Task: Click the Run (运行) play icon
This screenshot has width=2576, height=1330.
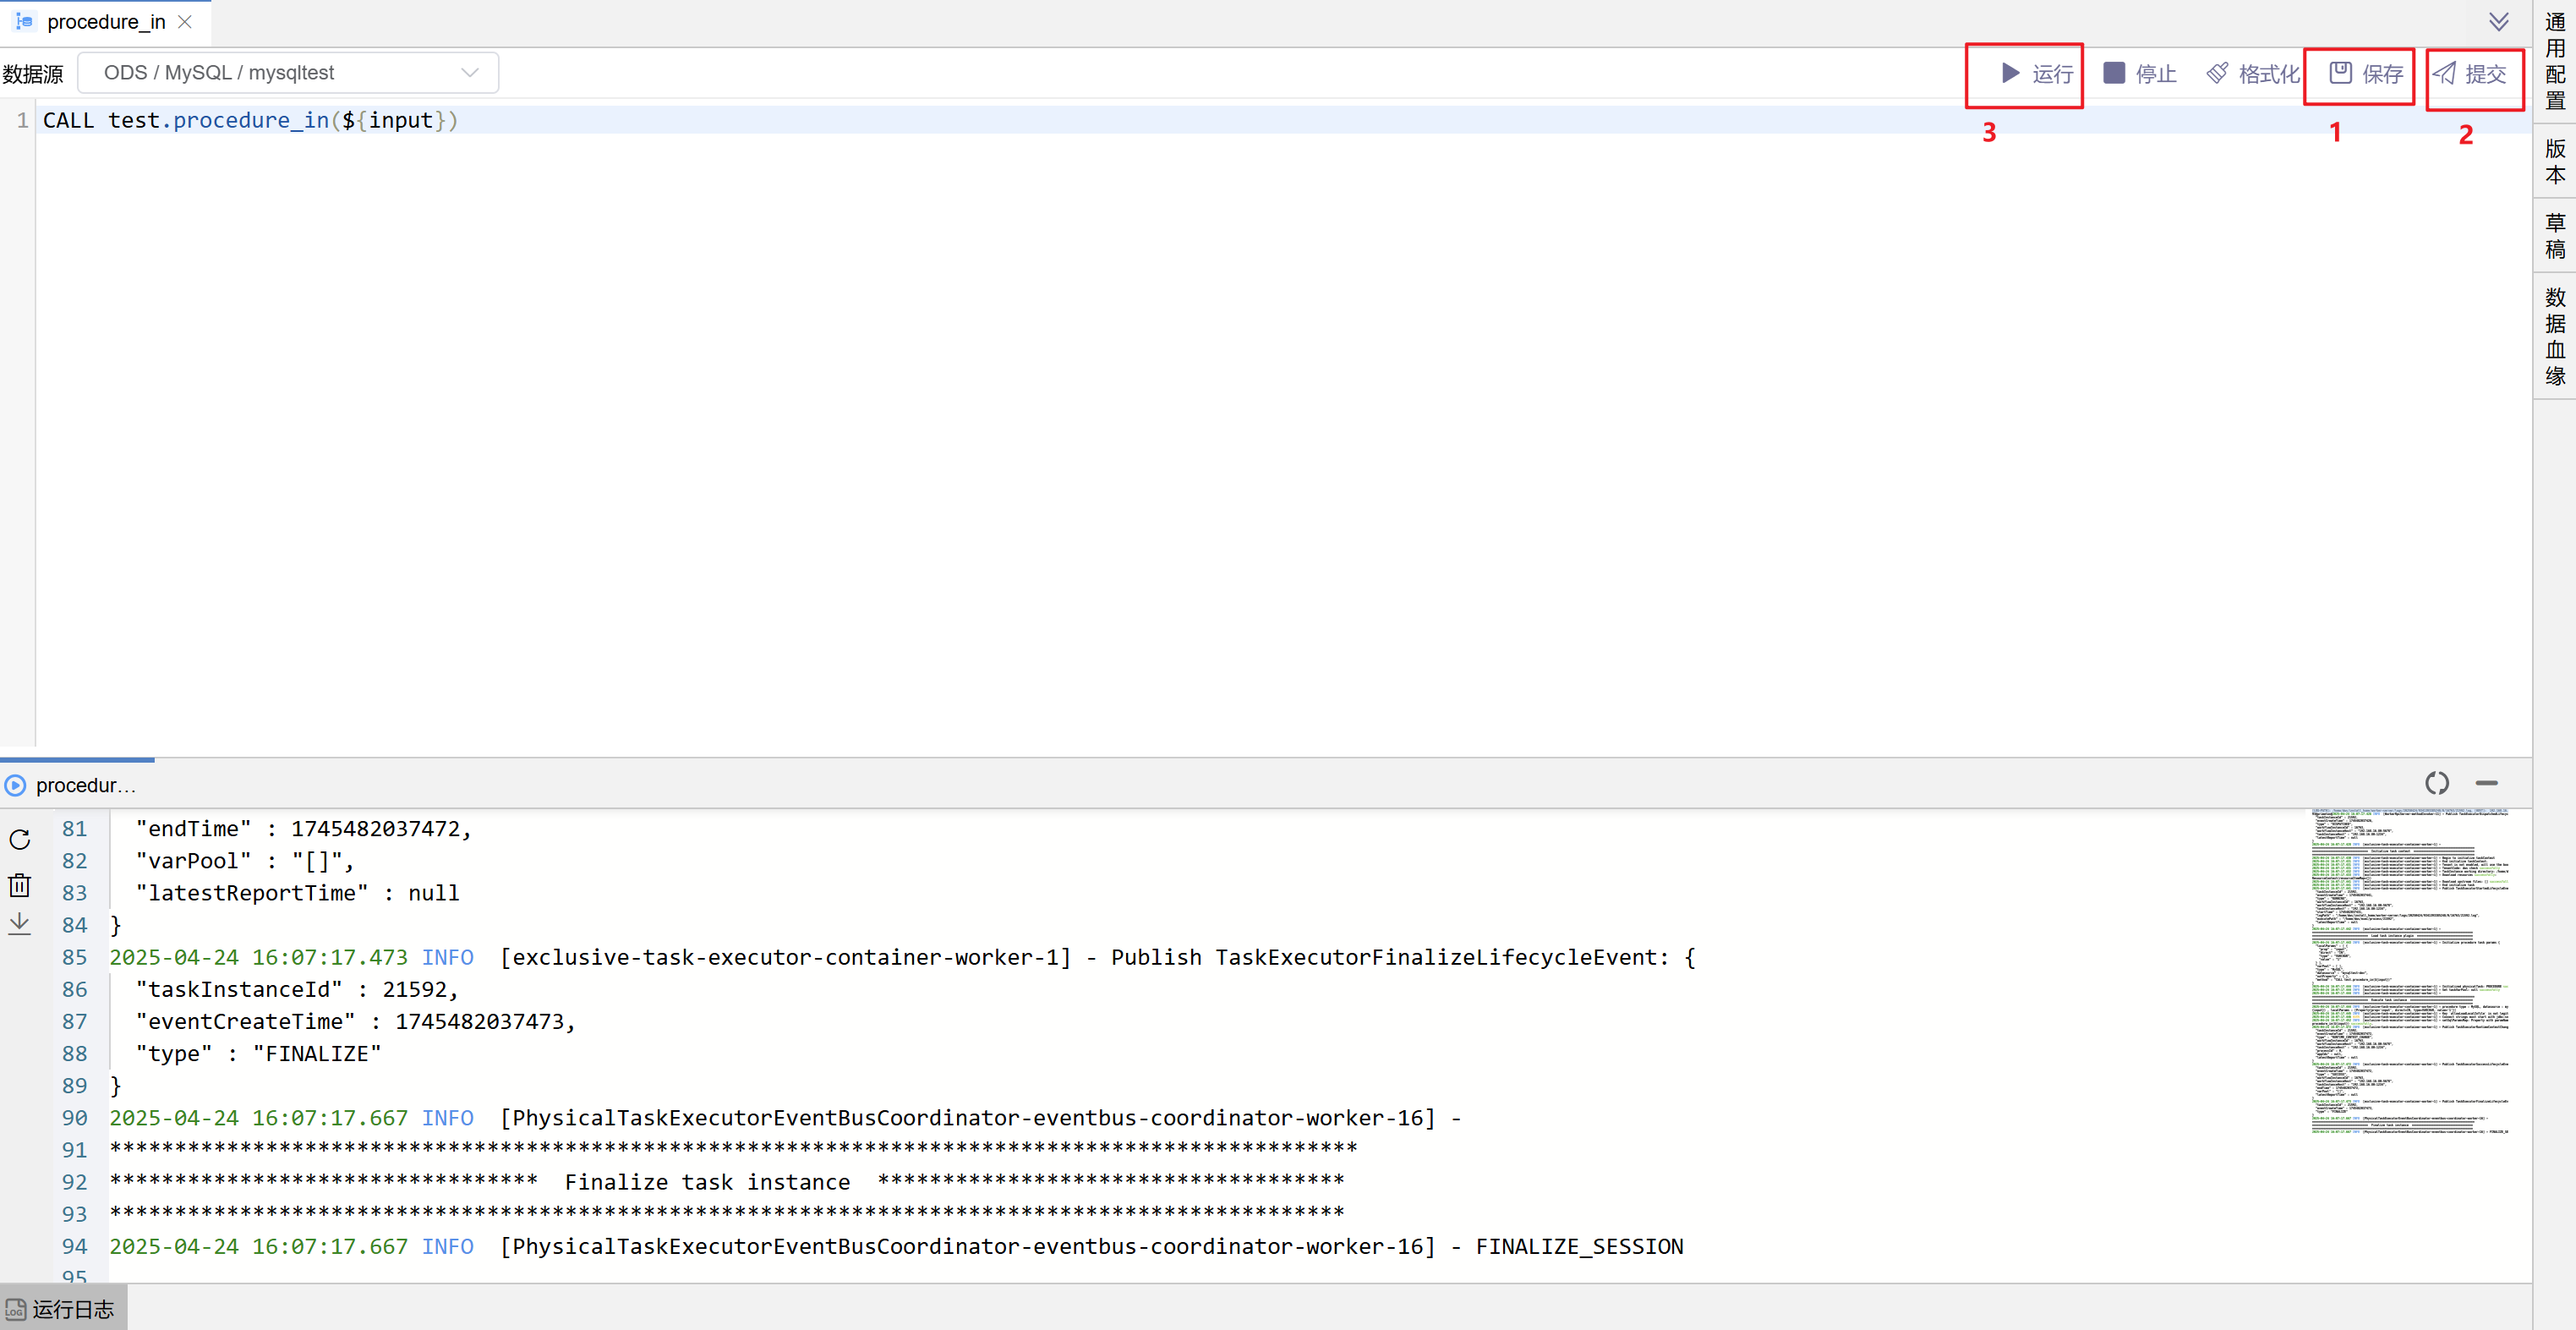Action: pos(2010,73)
